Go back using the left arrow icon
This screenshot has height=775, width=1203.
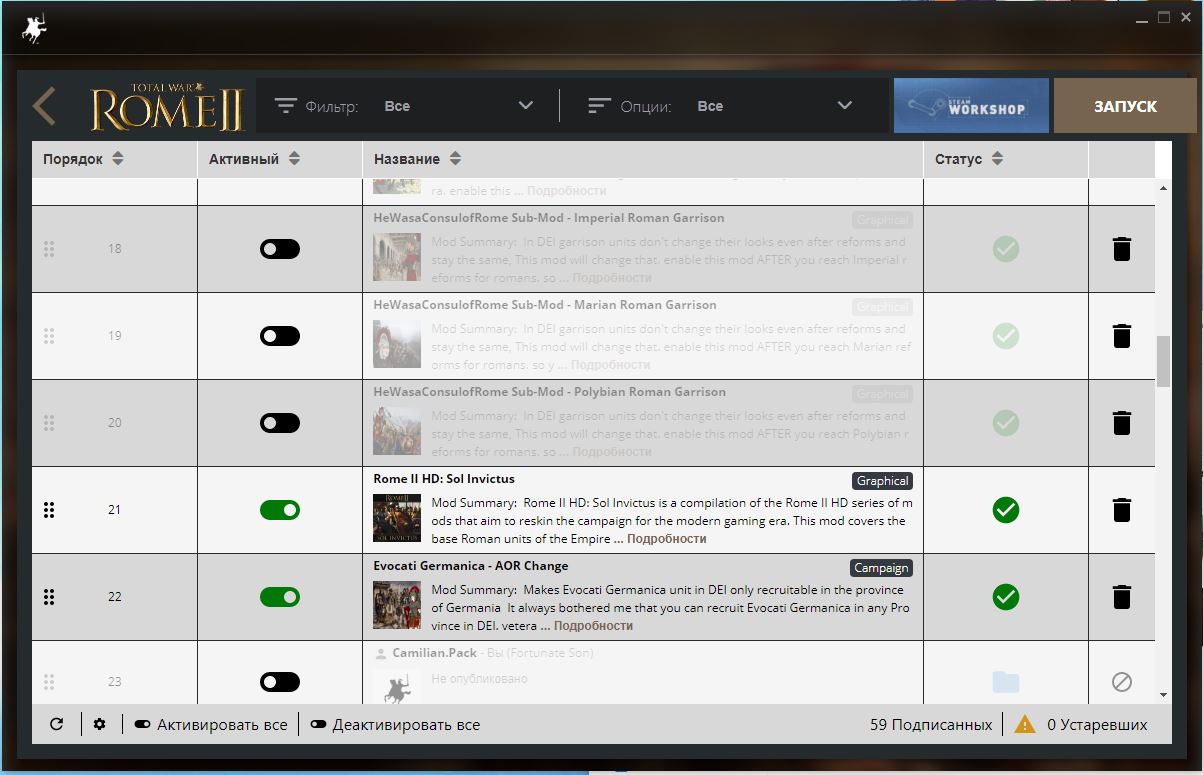44,106
